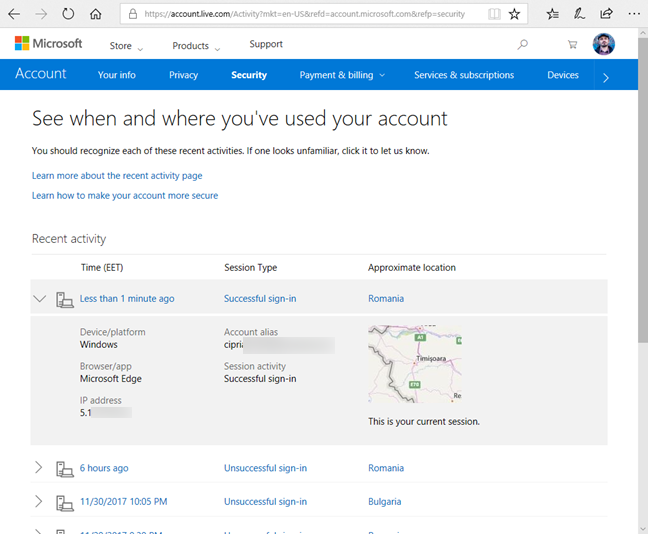
Task: Click device icon beside '11/30/2017 10:05 PM'
Action: 64,503
